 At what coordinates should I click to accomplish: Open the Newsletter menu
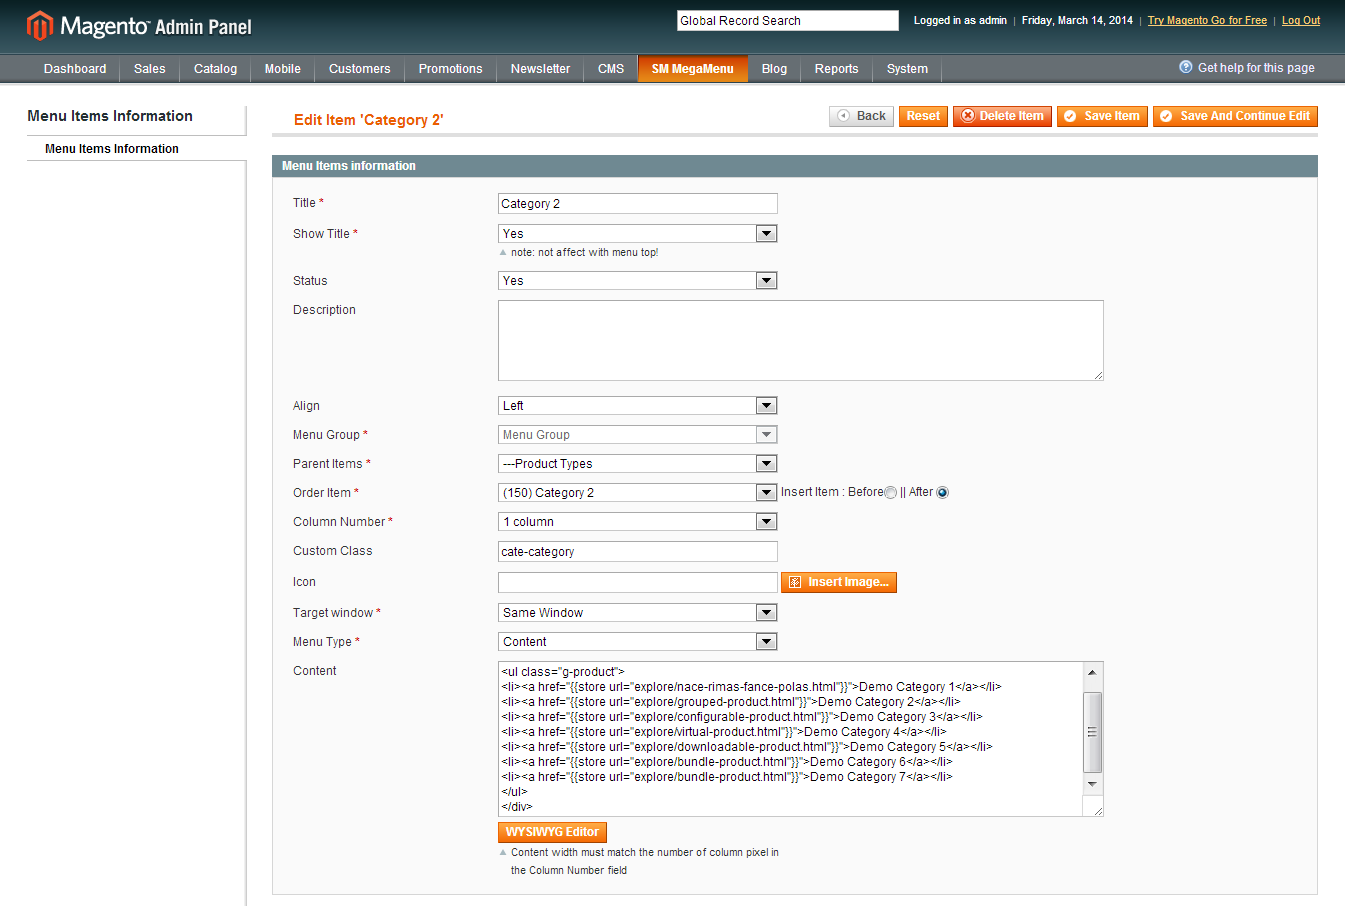[x=540, y=69]
